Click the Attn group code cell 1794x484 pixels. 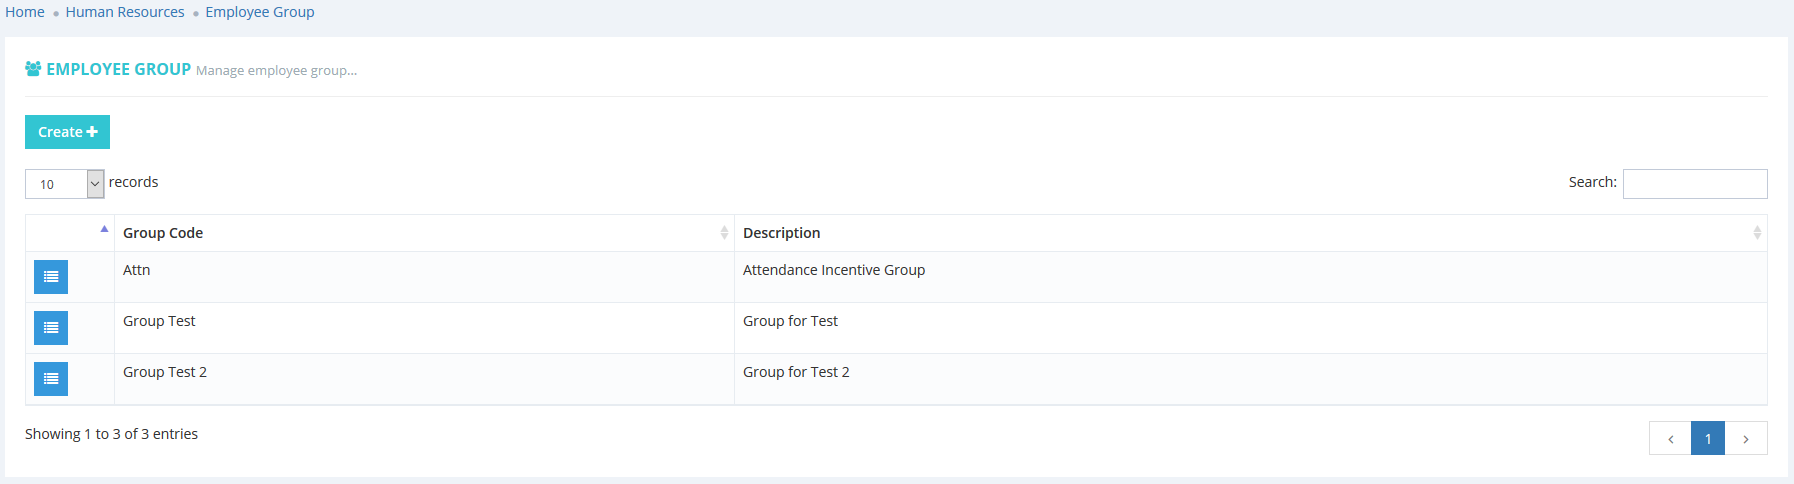pos(137,270)
